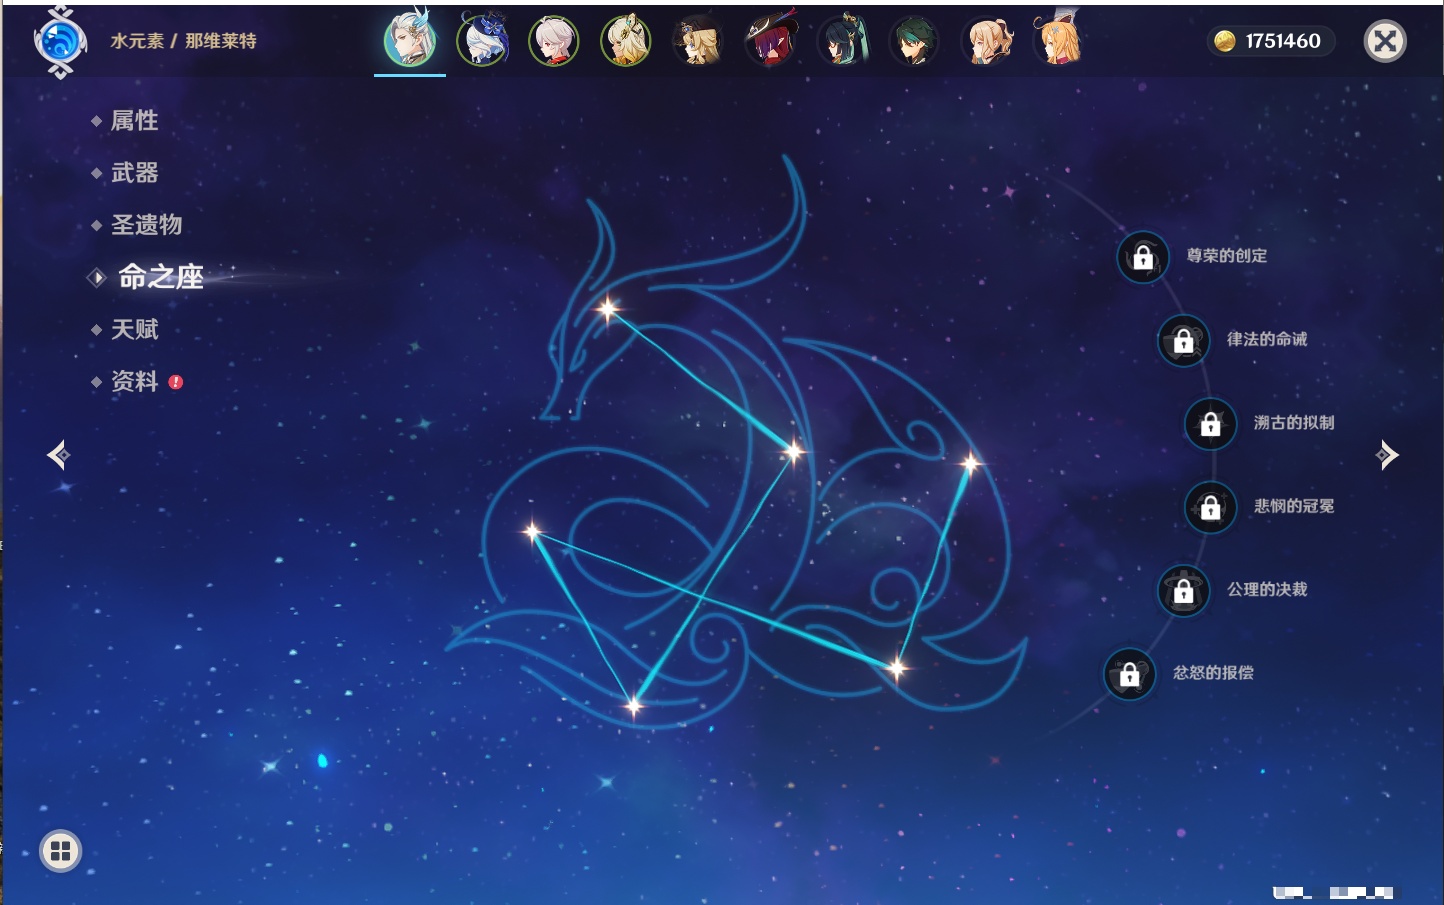Click the Hydro element emblem icon
The width and height of the screenshot is (1444, 905).
60,42
